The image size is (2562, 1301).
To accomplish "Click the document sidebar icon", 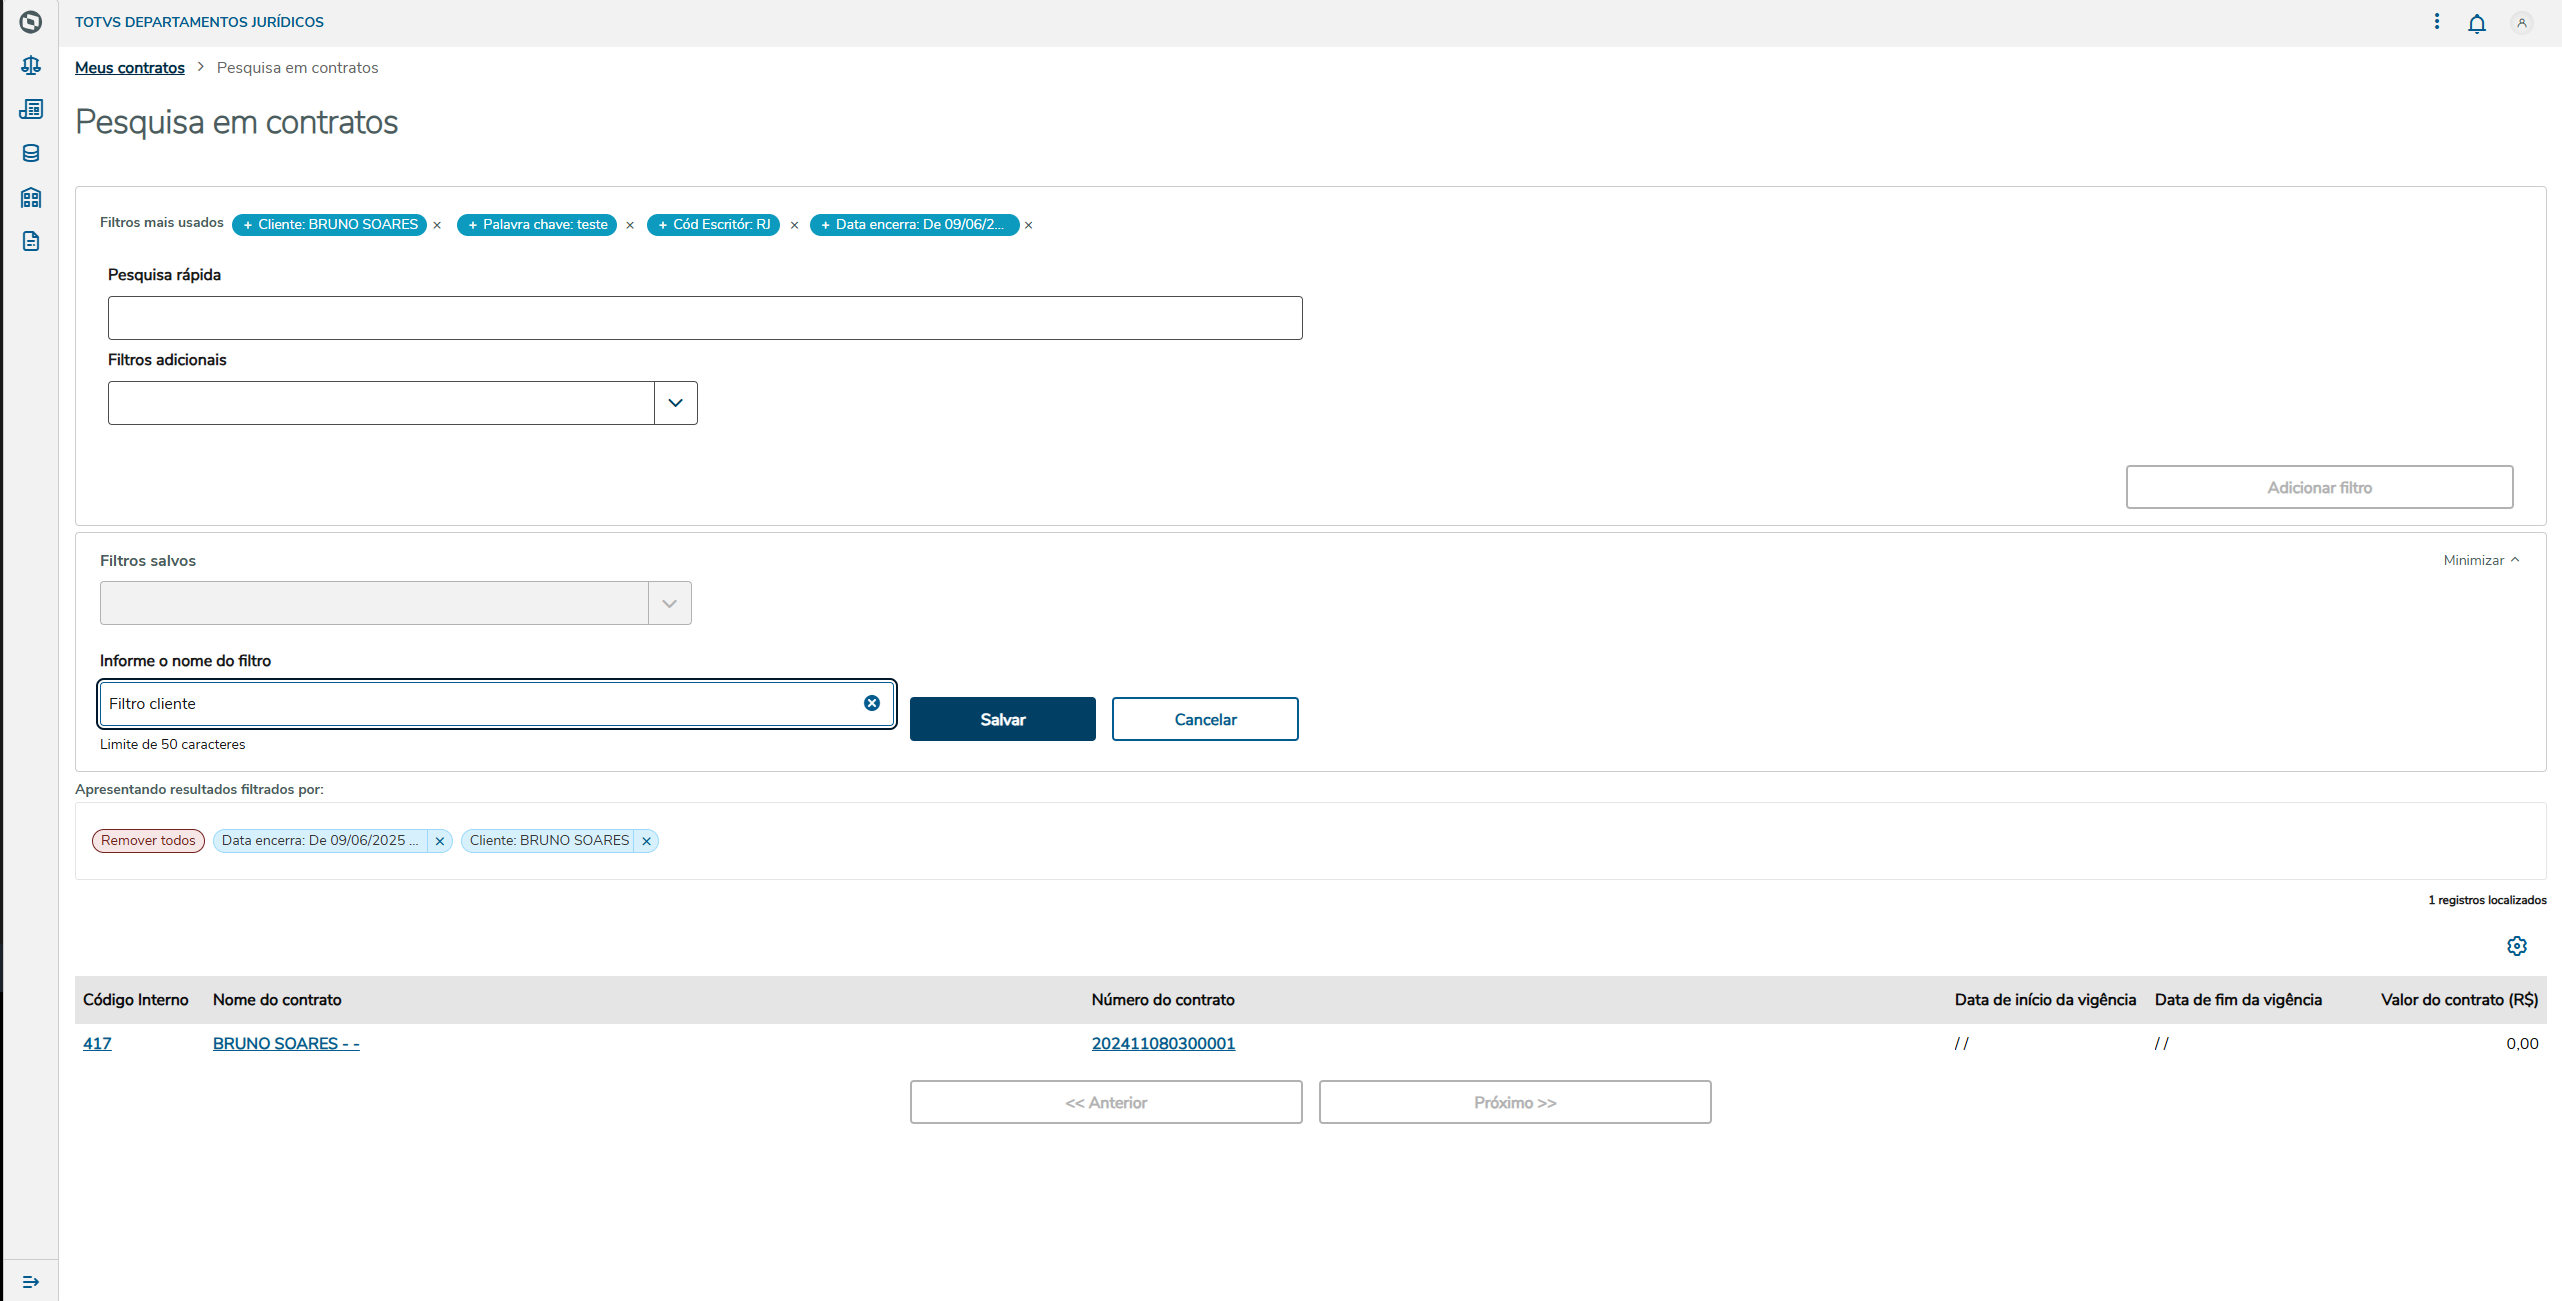I will (31, 241).
